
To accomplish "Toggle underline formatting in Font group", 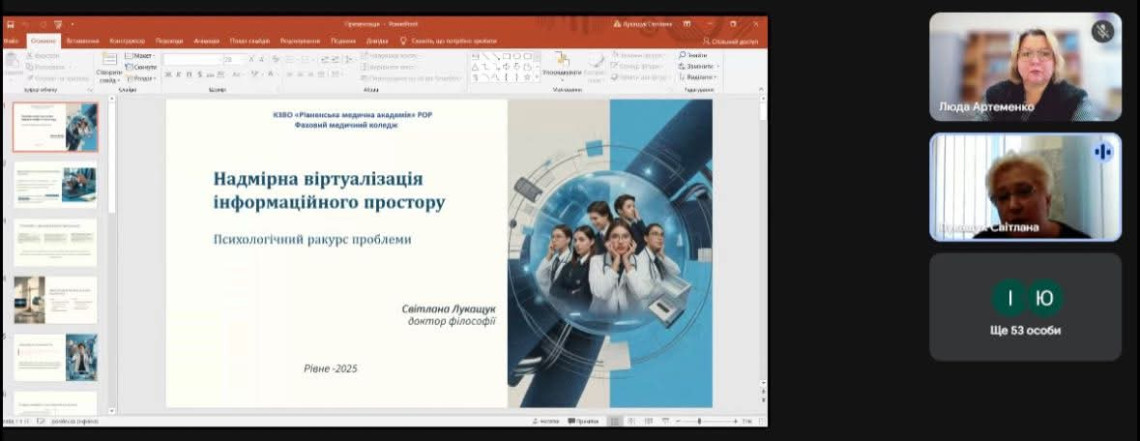I will coord(188,75).
